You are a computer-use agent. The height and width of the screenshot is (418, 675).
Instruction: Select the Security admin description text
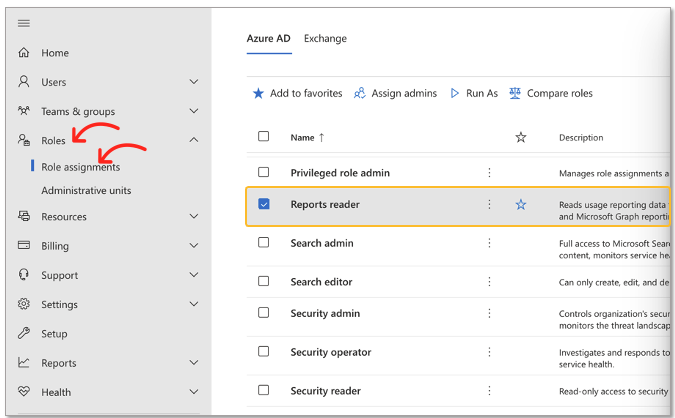(615, 319)
